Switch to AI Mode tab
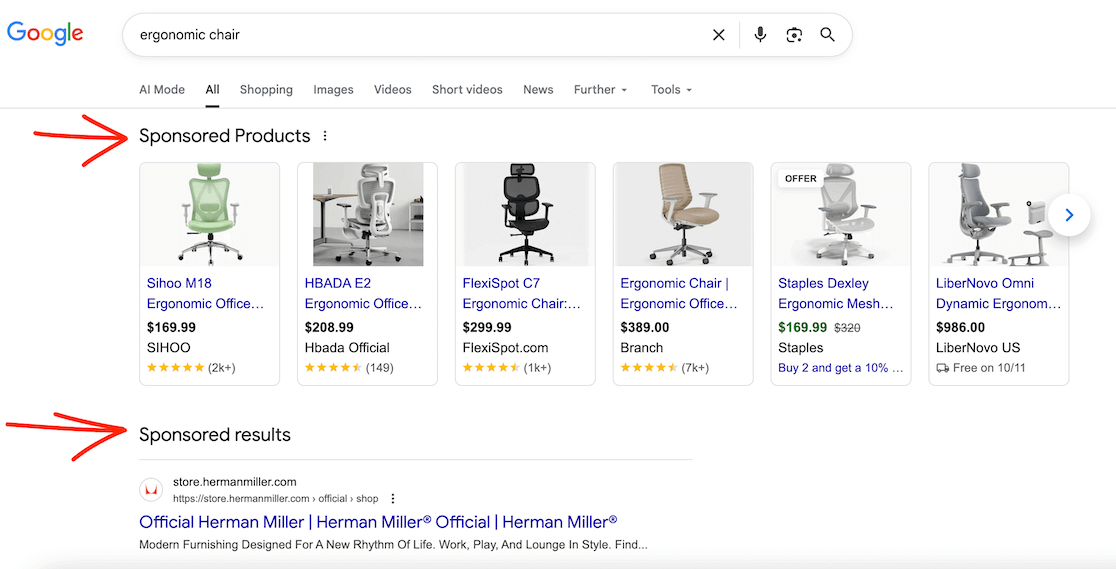 pos(162,90)
